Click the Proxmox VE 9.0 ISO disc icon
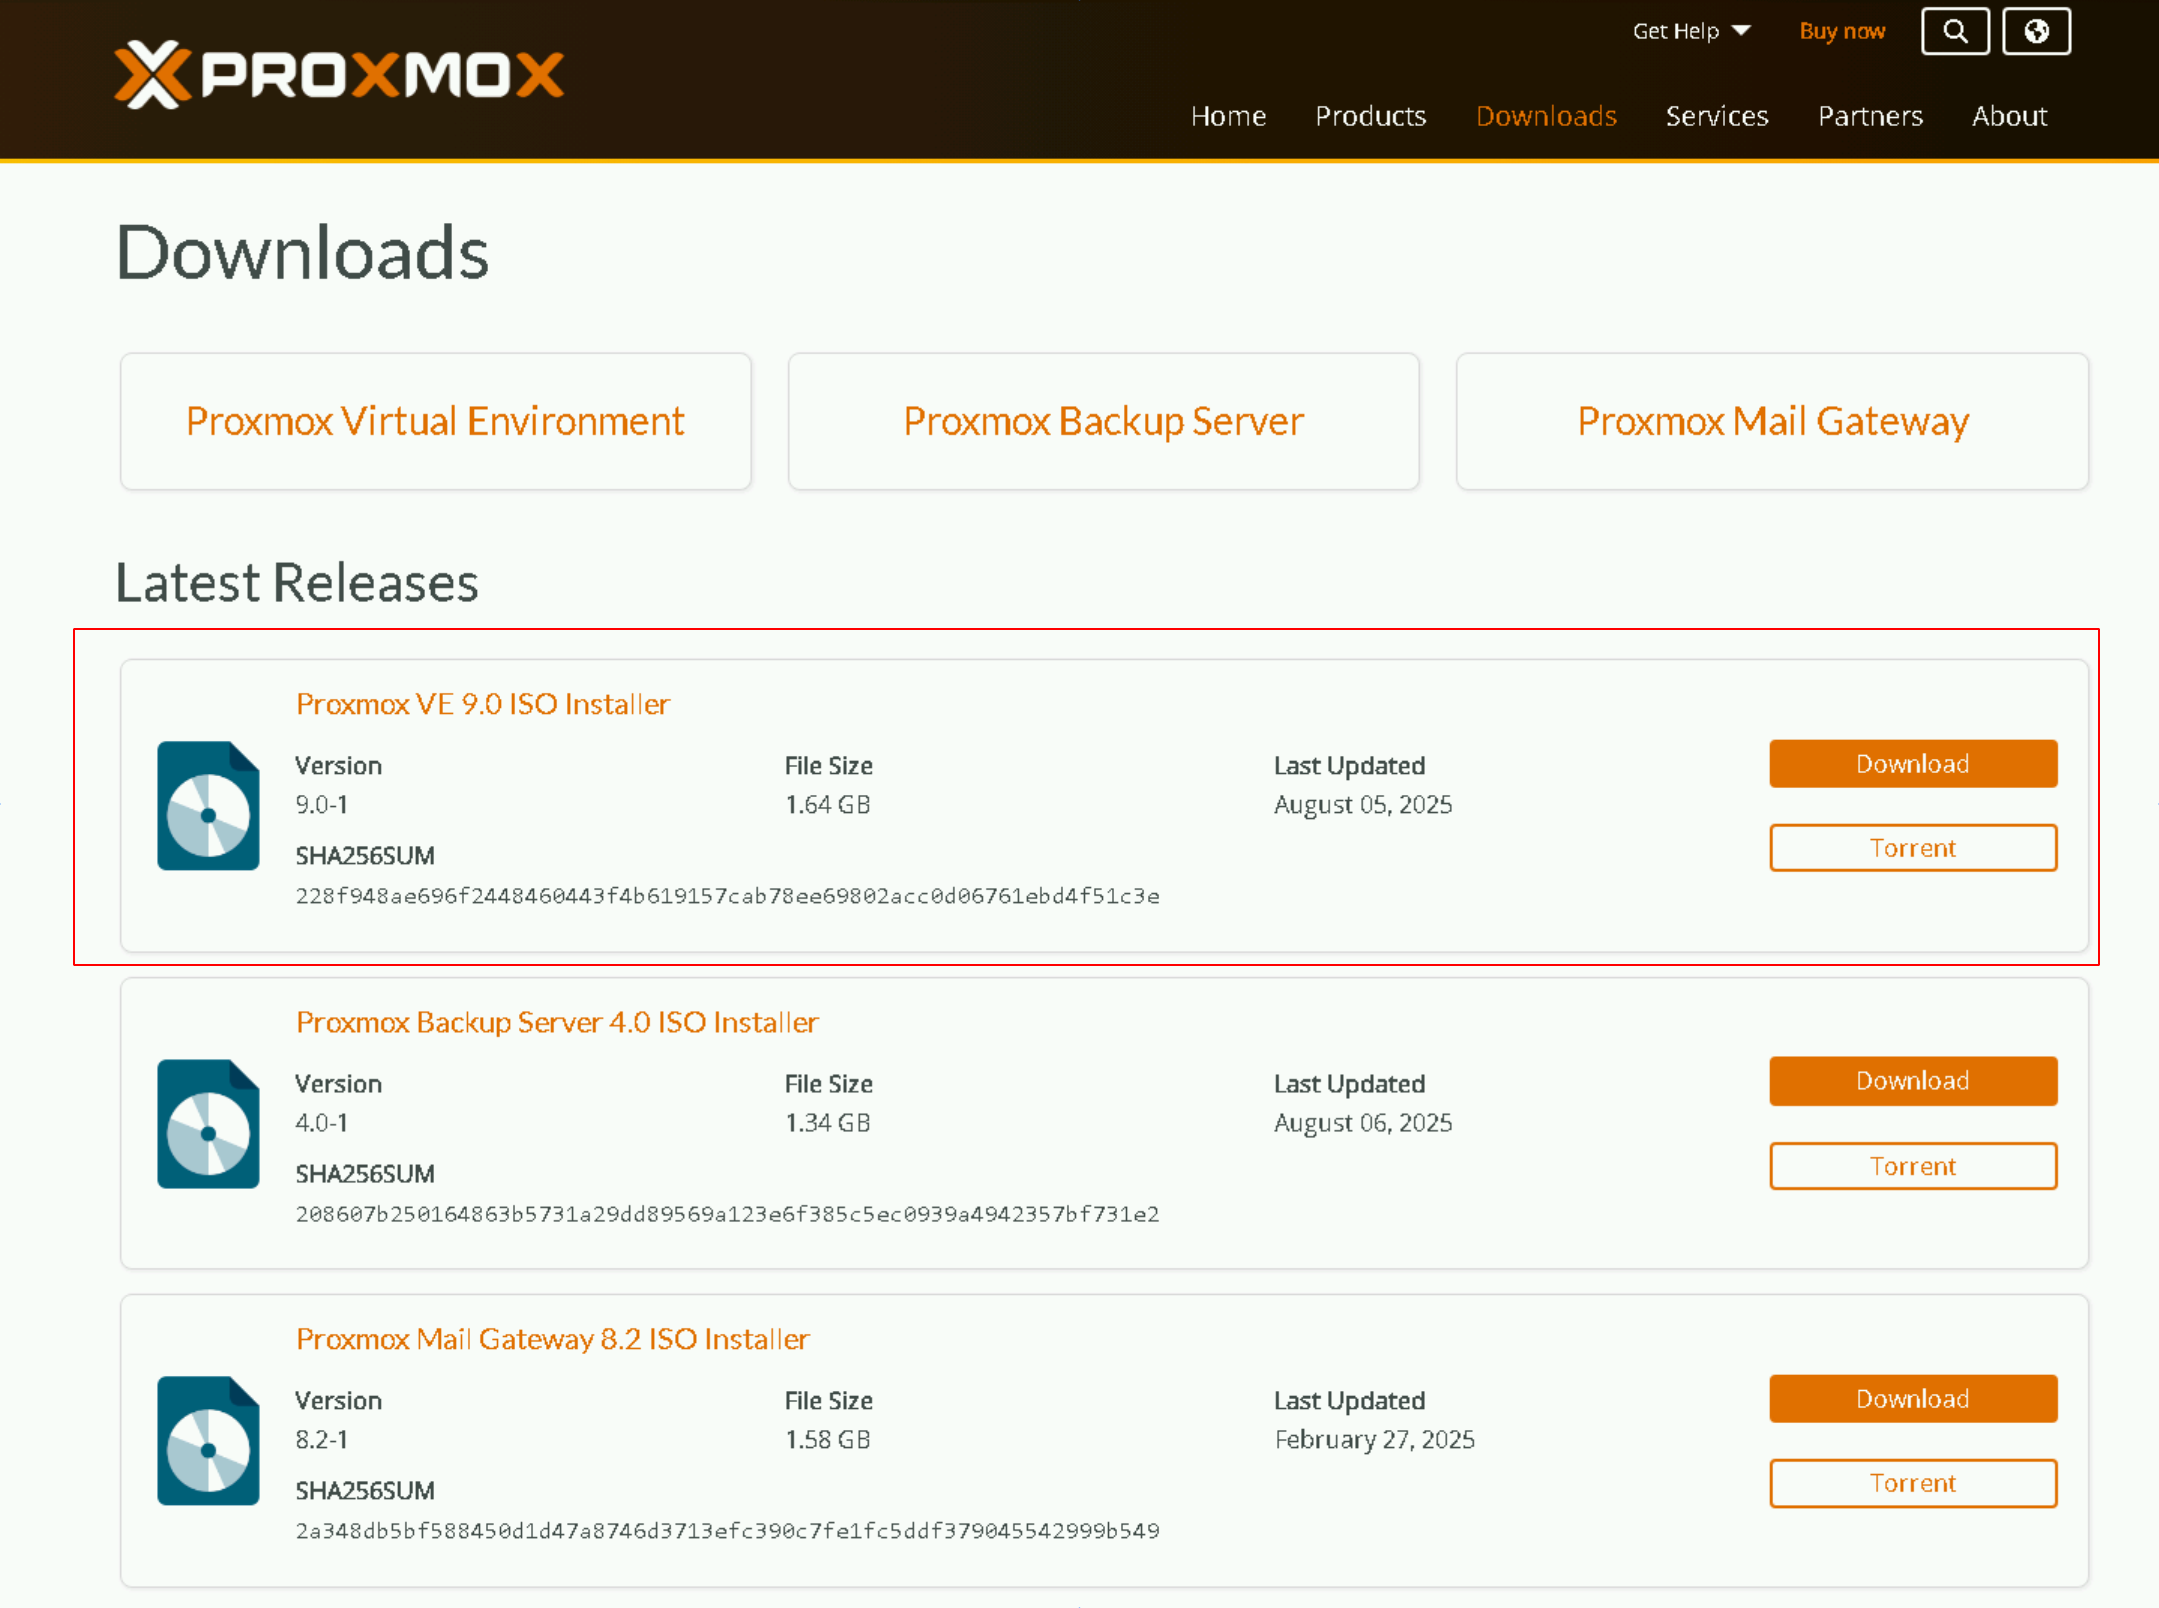Screen dimensions: 2159x1608 point(208,806)
